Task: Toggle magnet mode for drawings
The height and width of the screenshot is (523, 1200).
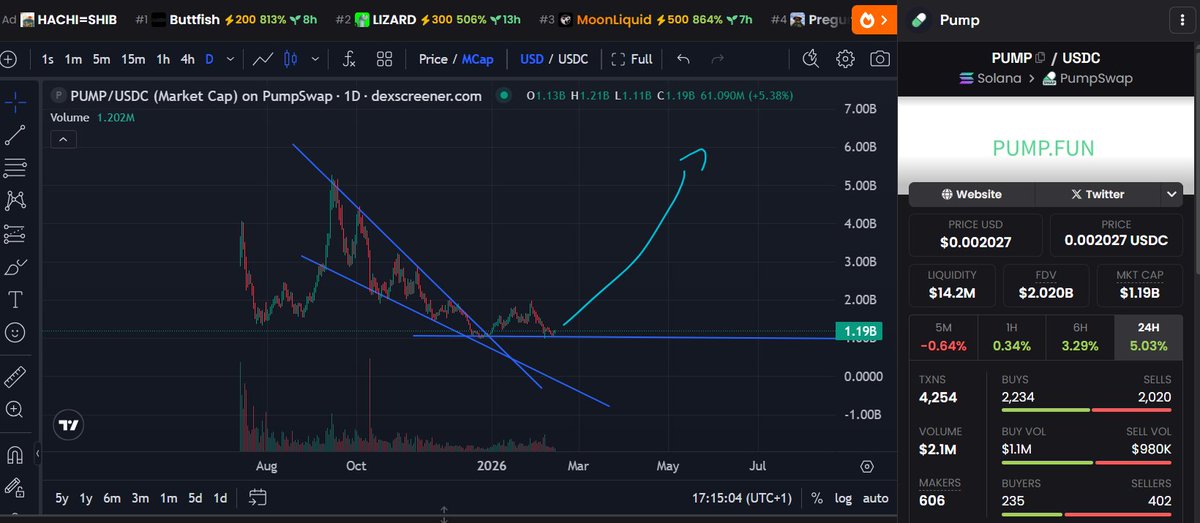Action: click(x=15, y=454)
